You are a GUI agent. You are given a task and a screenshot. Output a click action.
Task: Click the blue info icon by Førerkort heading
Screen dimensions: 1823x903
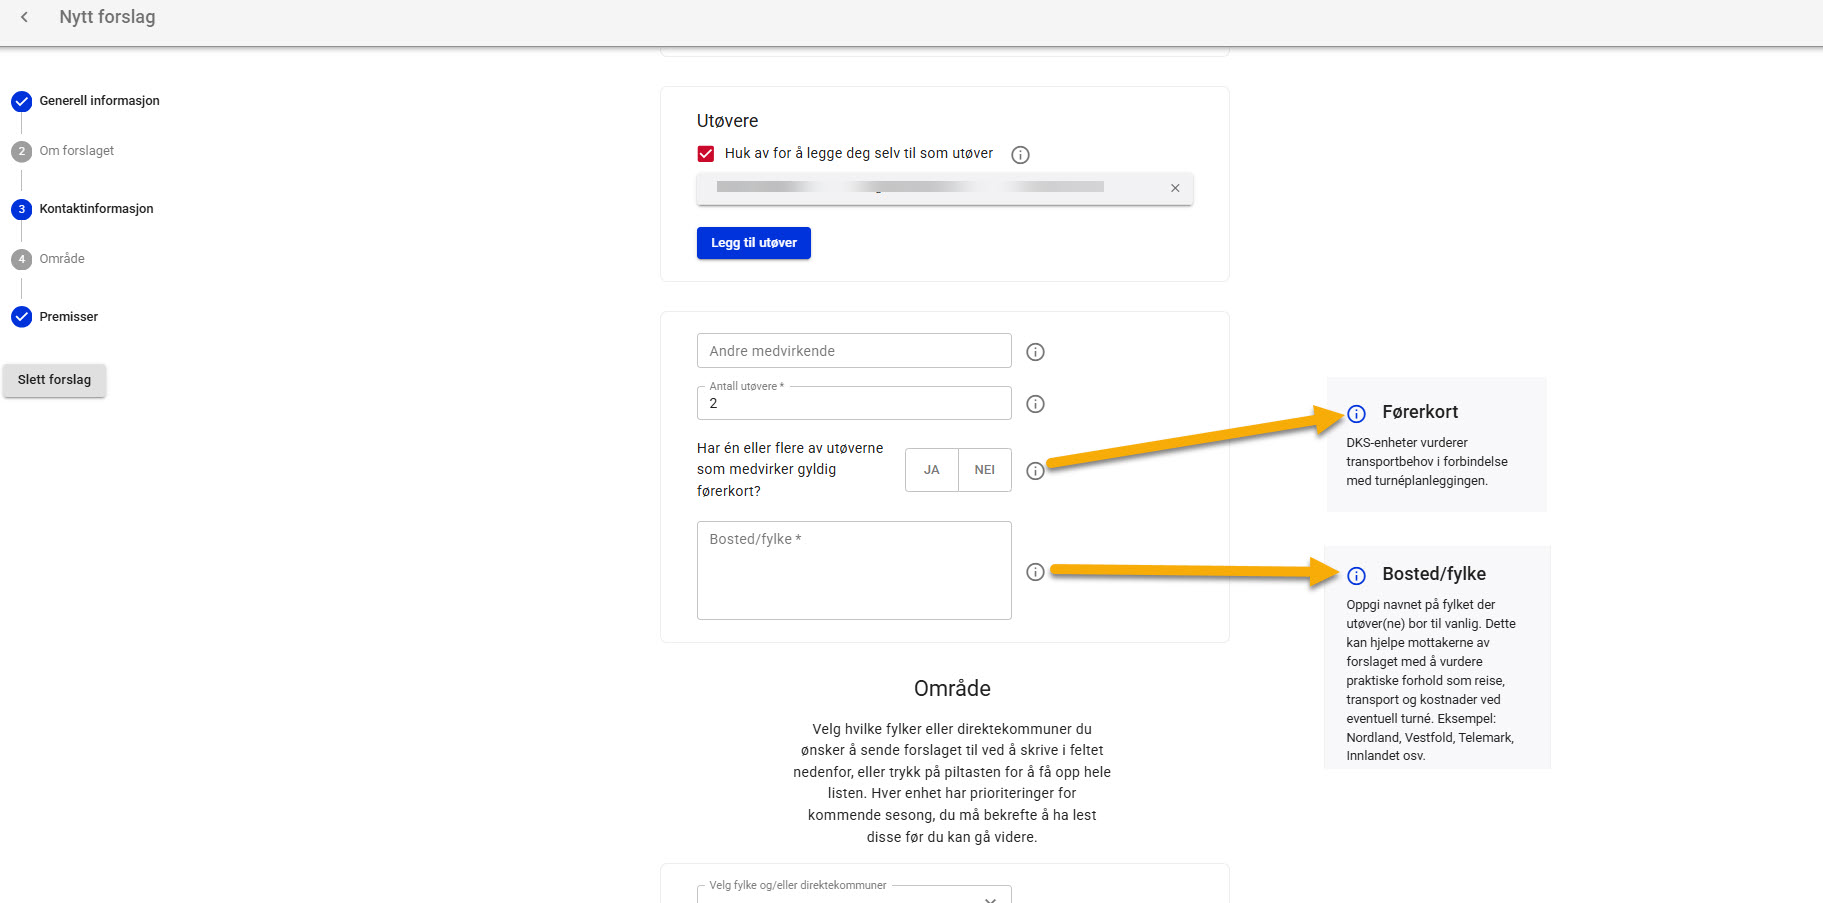1356,414
